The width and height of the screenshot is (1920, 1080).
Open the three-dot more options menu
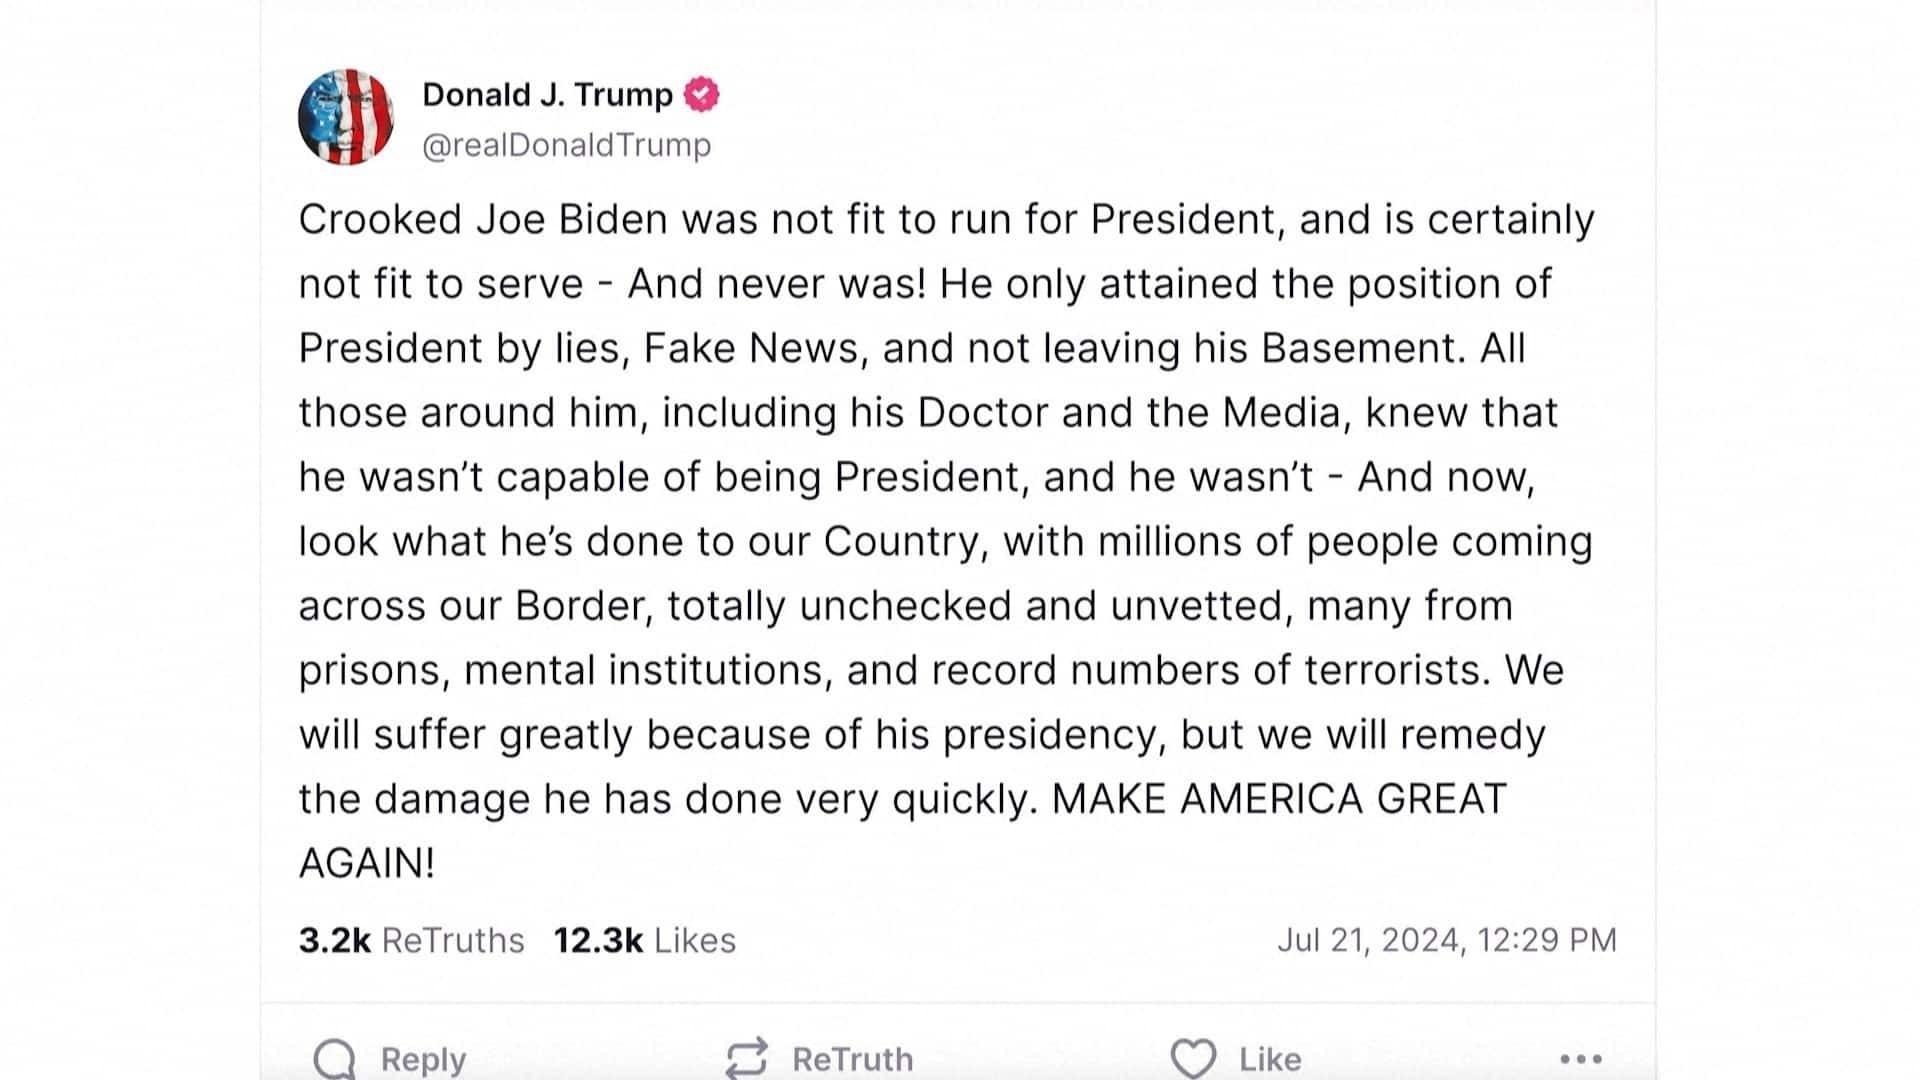pyautogui.click(x=1581, y=1059)
